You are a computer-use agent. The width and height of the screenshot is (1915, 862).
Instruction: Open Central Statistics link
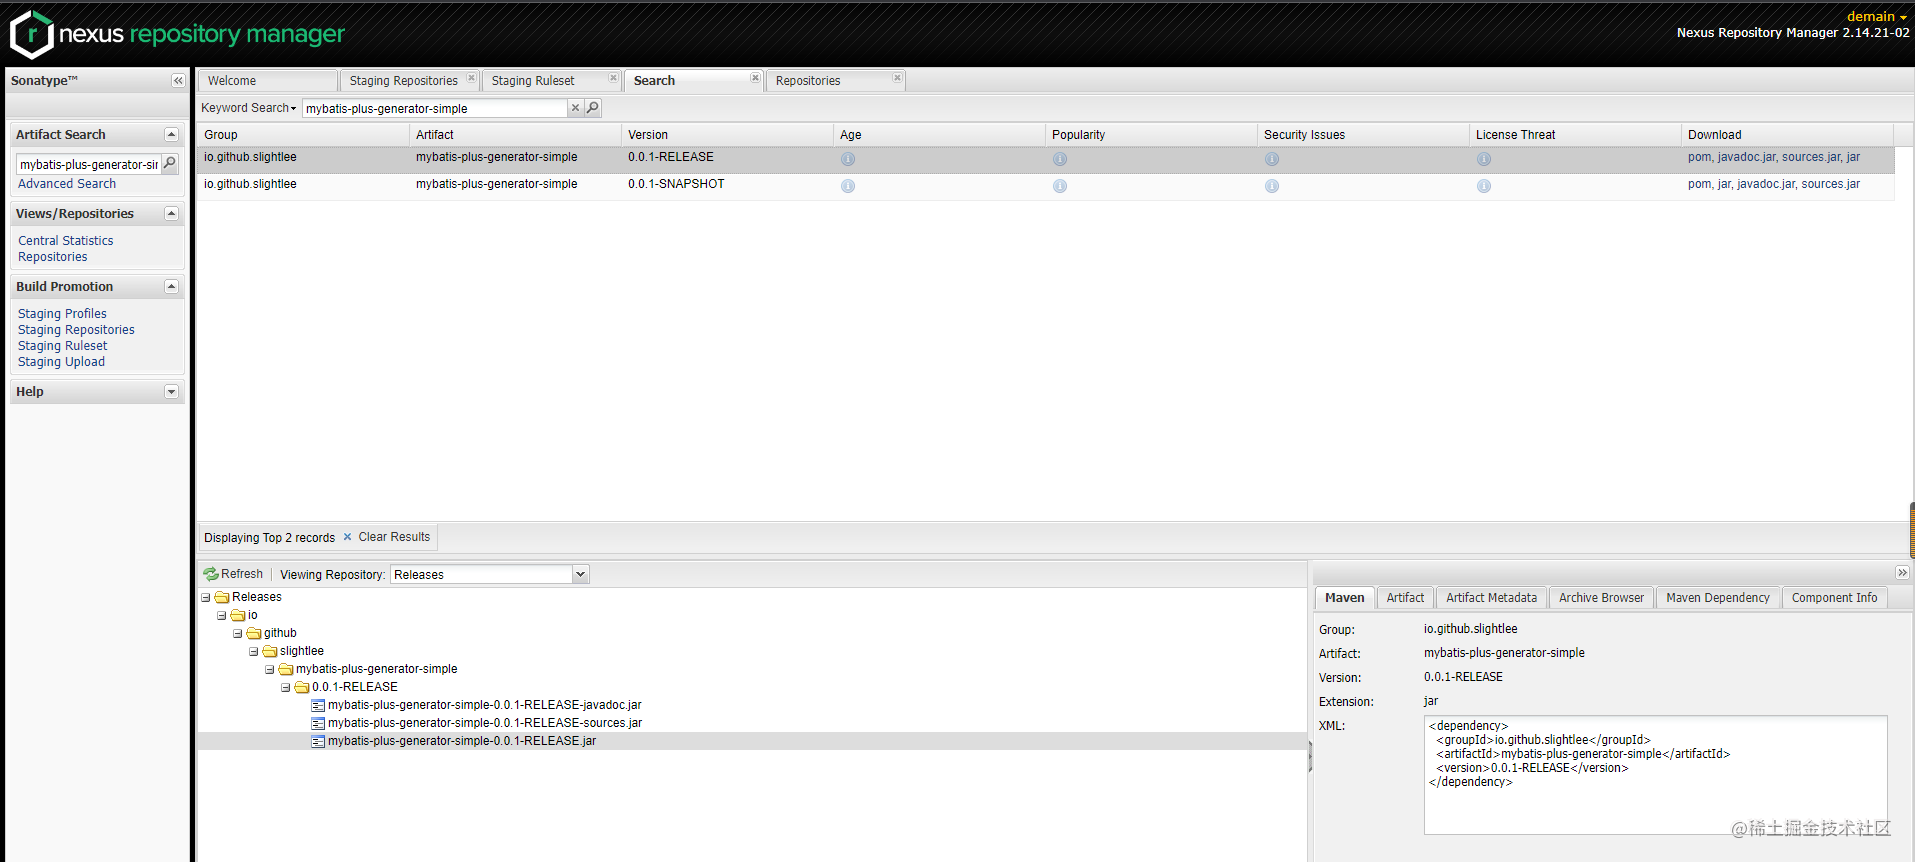[x=66, y=241]
